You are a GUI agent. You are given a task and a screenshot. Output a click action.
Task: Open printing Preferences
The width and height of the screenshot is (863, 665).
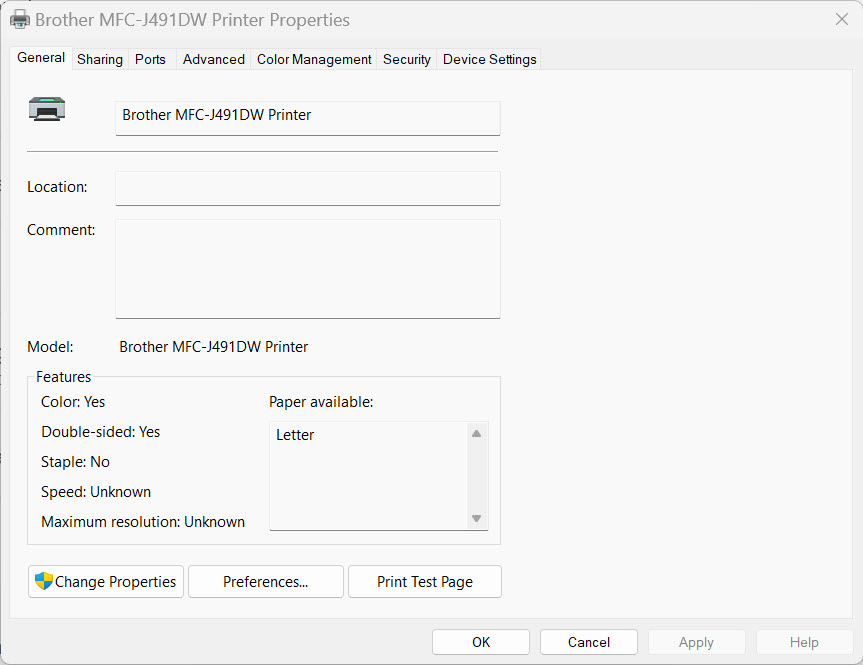(x=266, y=581)
